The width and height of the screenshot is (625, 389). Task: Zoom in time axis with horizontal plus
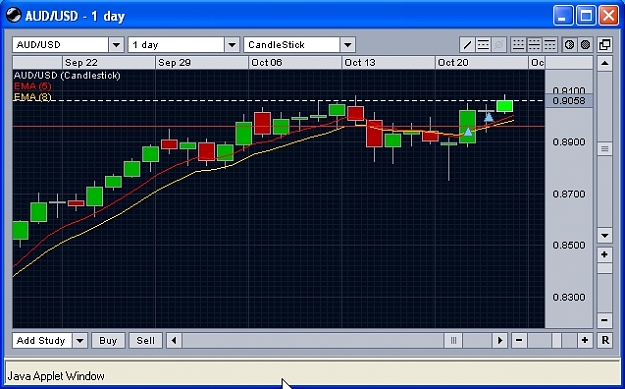585,340
